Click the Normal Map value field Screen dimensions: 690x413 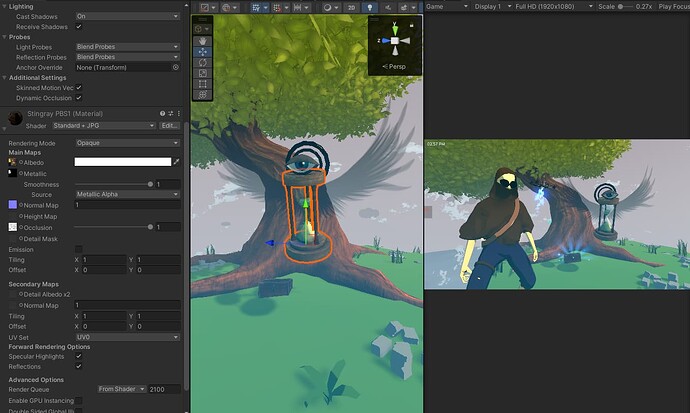127,205
